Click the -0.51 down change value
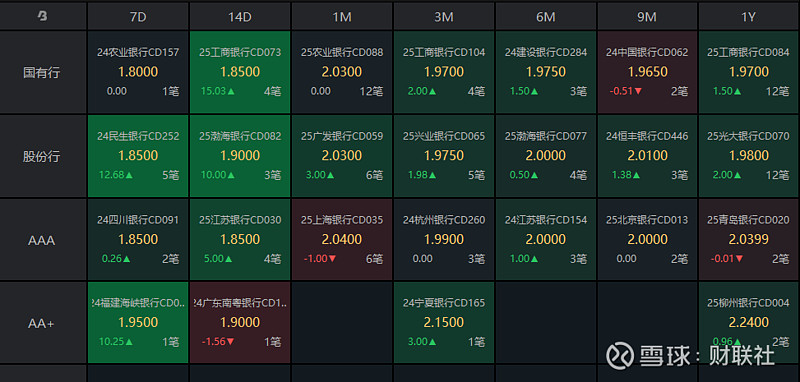This screenshot has height=382, width=800. [626, 91]
